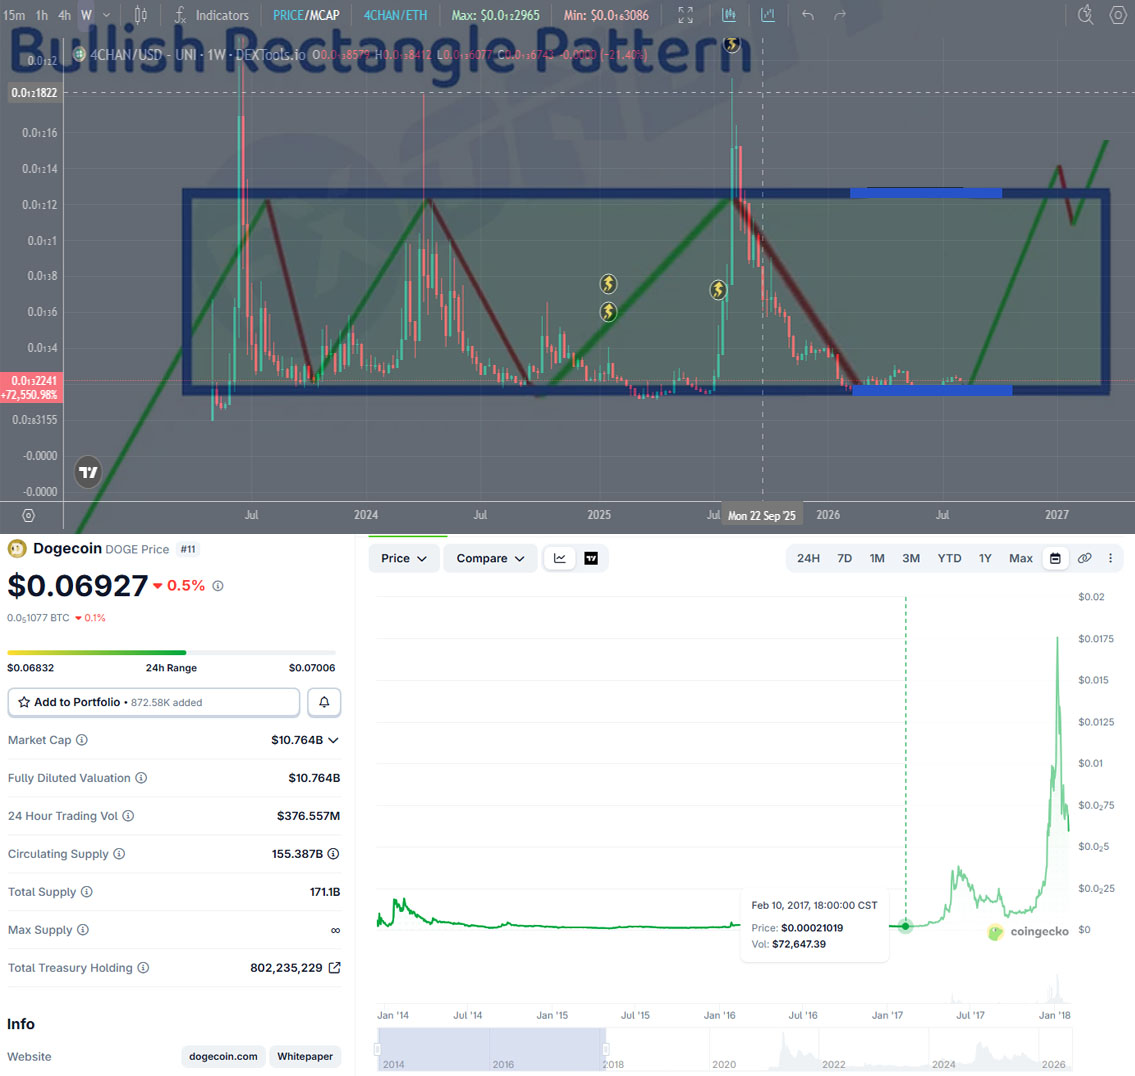The height and width of the screenshot is (1076, 1135).
Task: Click the coingecko watermark logo
Action: click(1028, 932)
